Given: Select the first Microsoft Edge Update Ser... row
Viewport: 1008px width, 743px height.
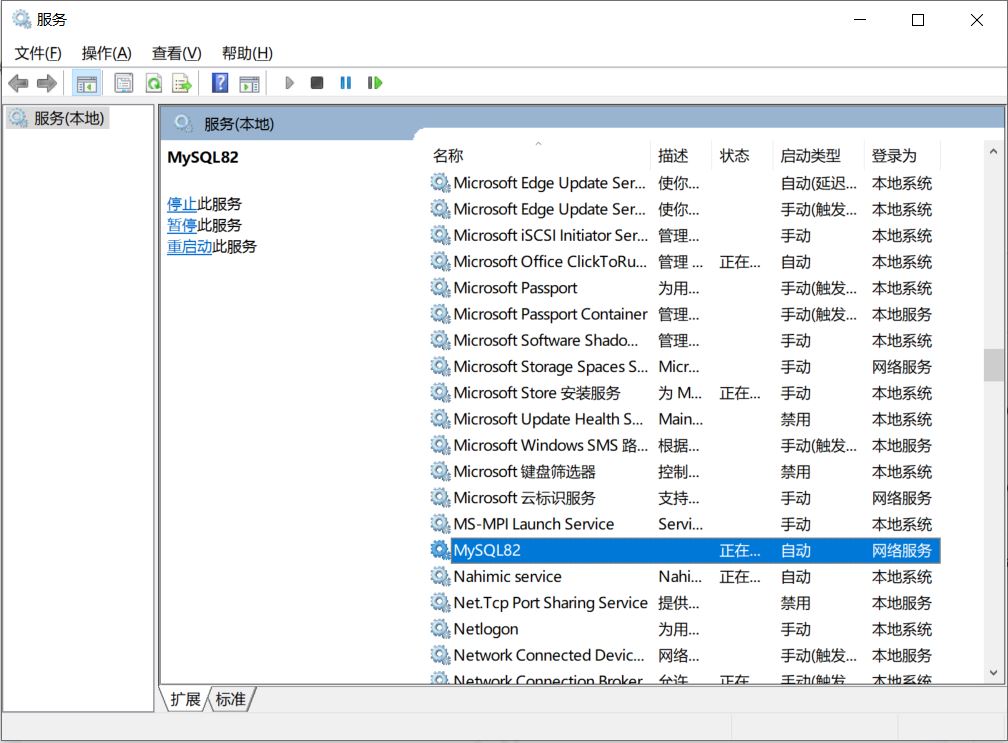Looking at the screenshot, I should [x=685, y=183].
